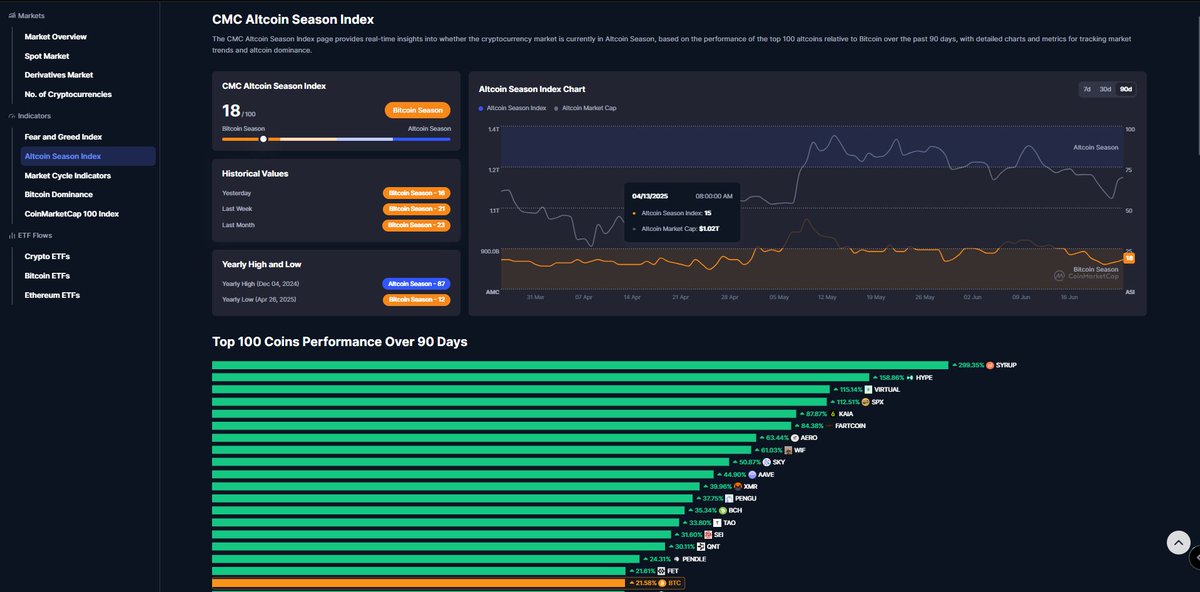
Task: Click the SYRUP coin icon
Action: coord(989,364)
